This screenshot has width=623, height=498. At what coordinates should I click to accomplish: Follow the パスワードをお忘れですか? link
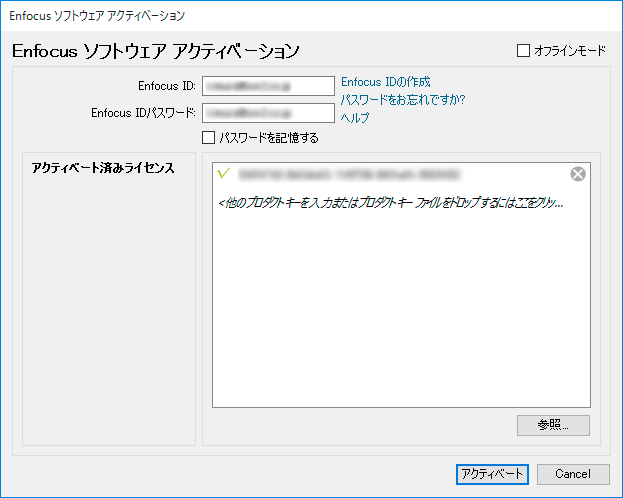pyautogui.click(x=403, y=99)
